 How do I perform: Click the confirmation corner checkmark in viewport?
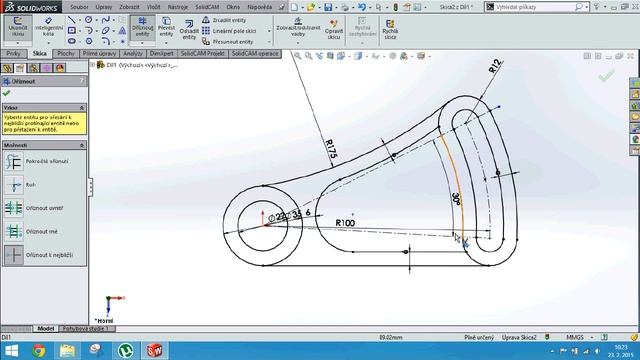(x=607, y=76)
